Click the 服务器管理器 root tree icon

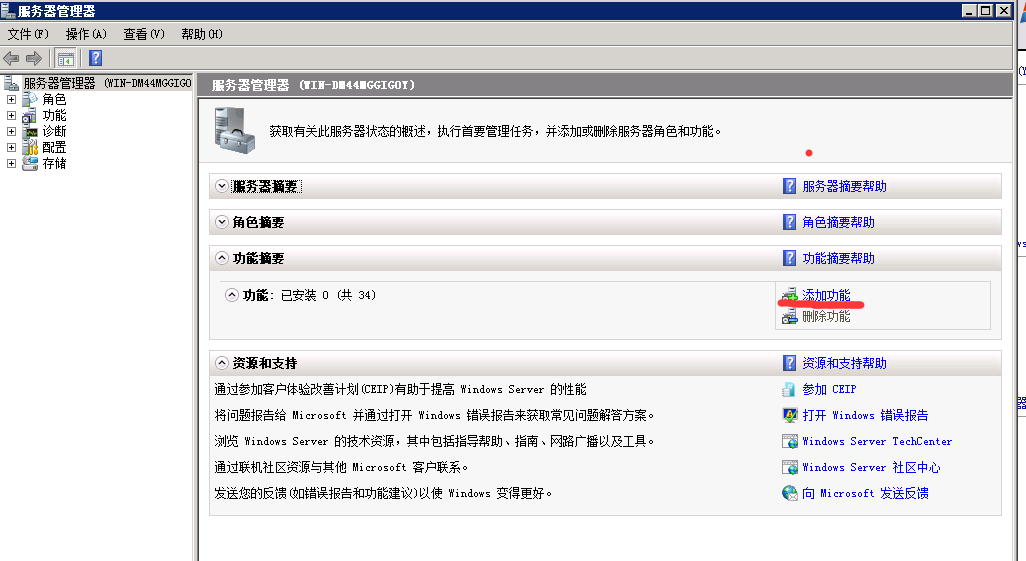click(x=11, y=83)
